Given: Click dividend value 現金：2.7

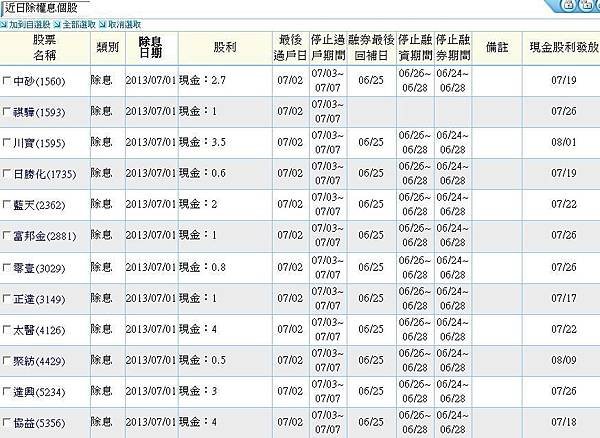Looking at the screenshot, I should click(x=202, y=80).
